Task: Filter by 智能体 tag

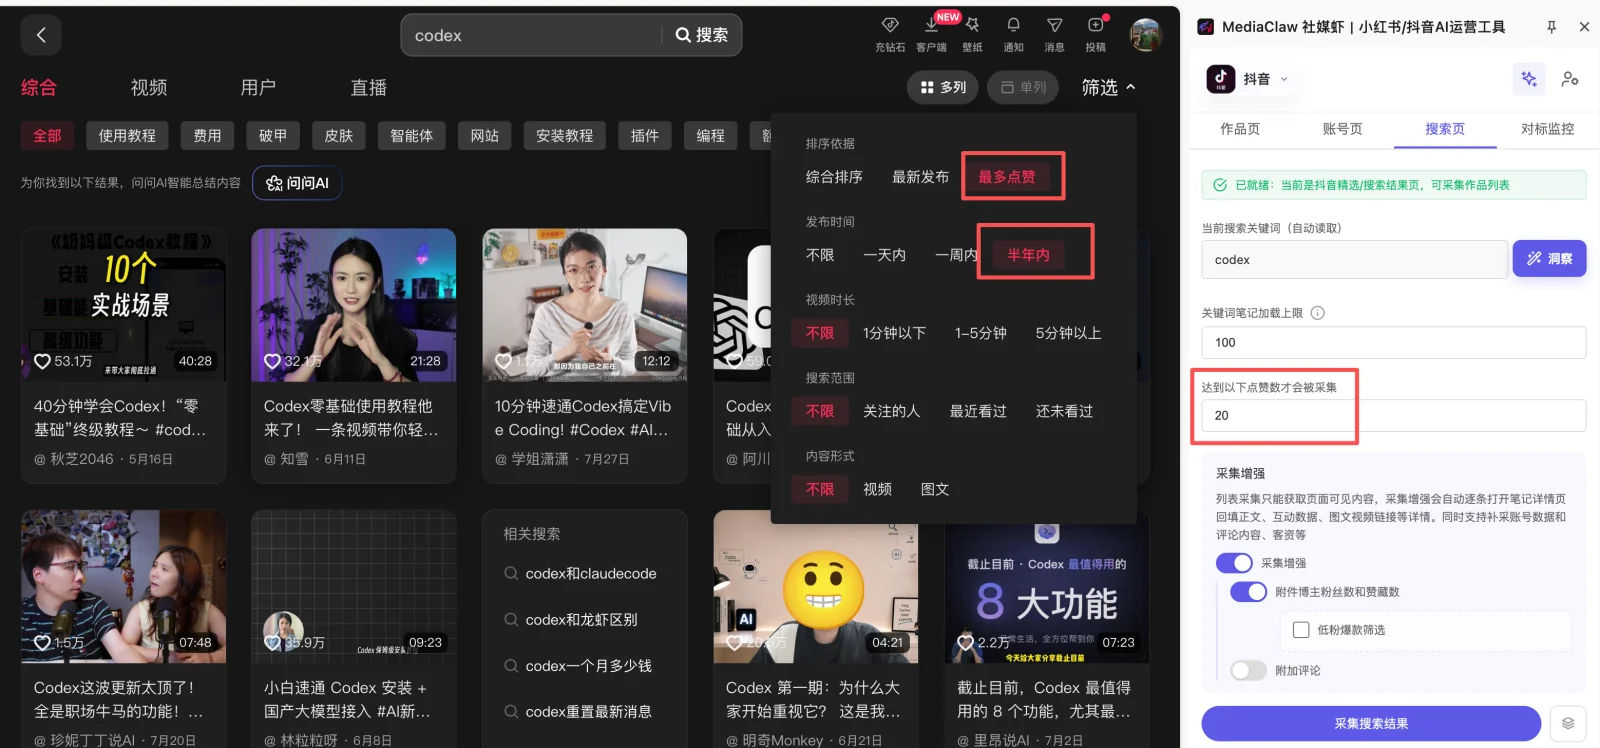Action: click(x=411, y=135)
